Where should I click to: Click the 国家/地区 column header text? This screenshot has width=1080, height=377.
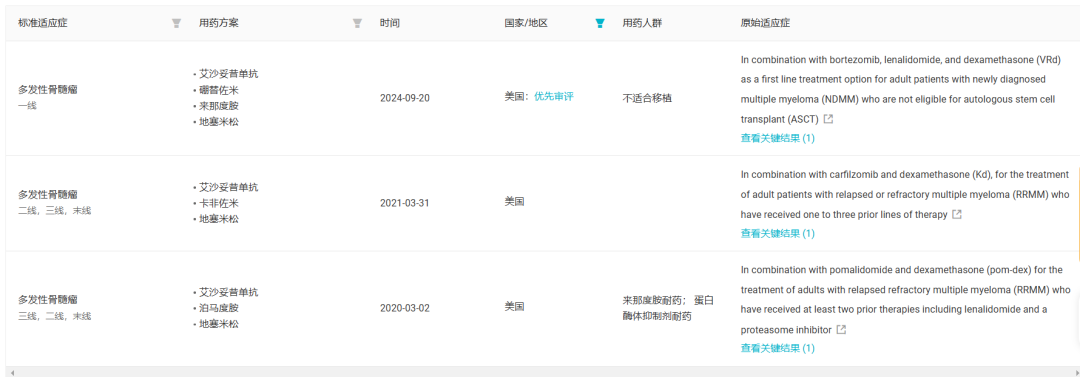click(526, 23)
